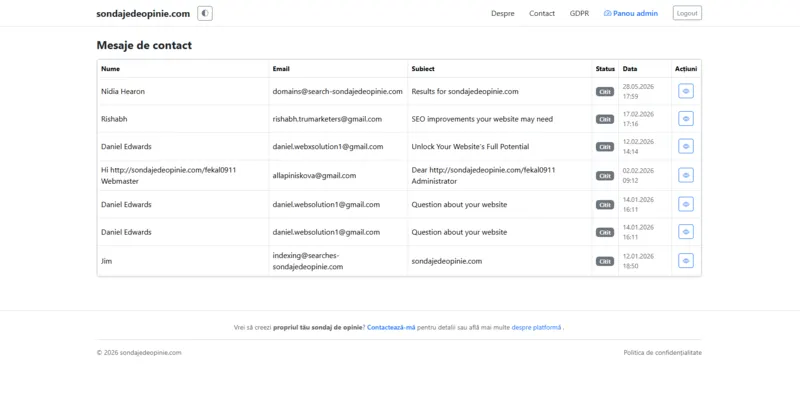
Task: Click subject Results for sondajedeopinie.com
Action: coord(465,92)
